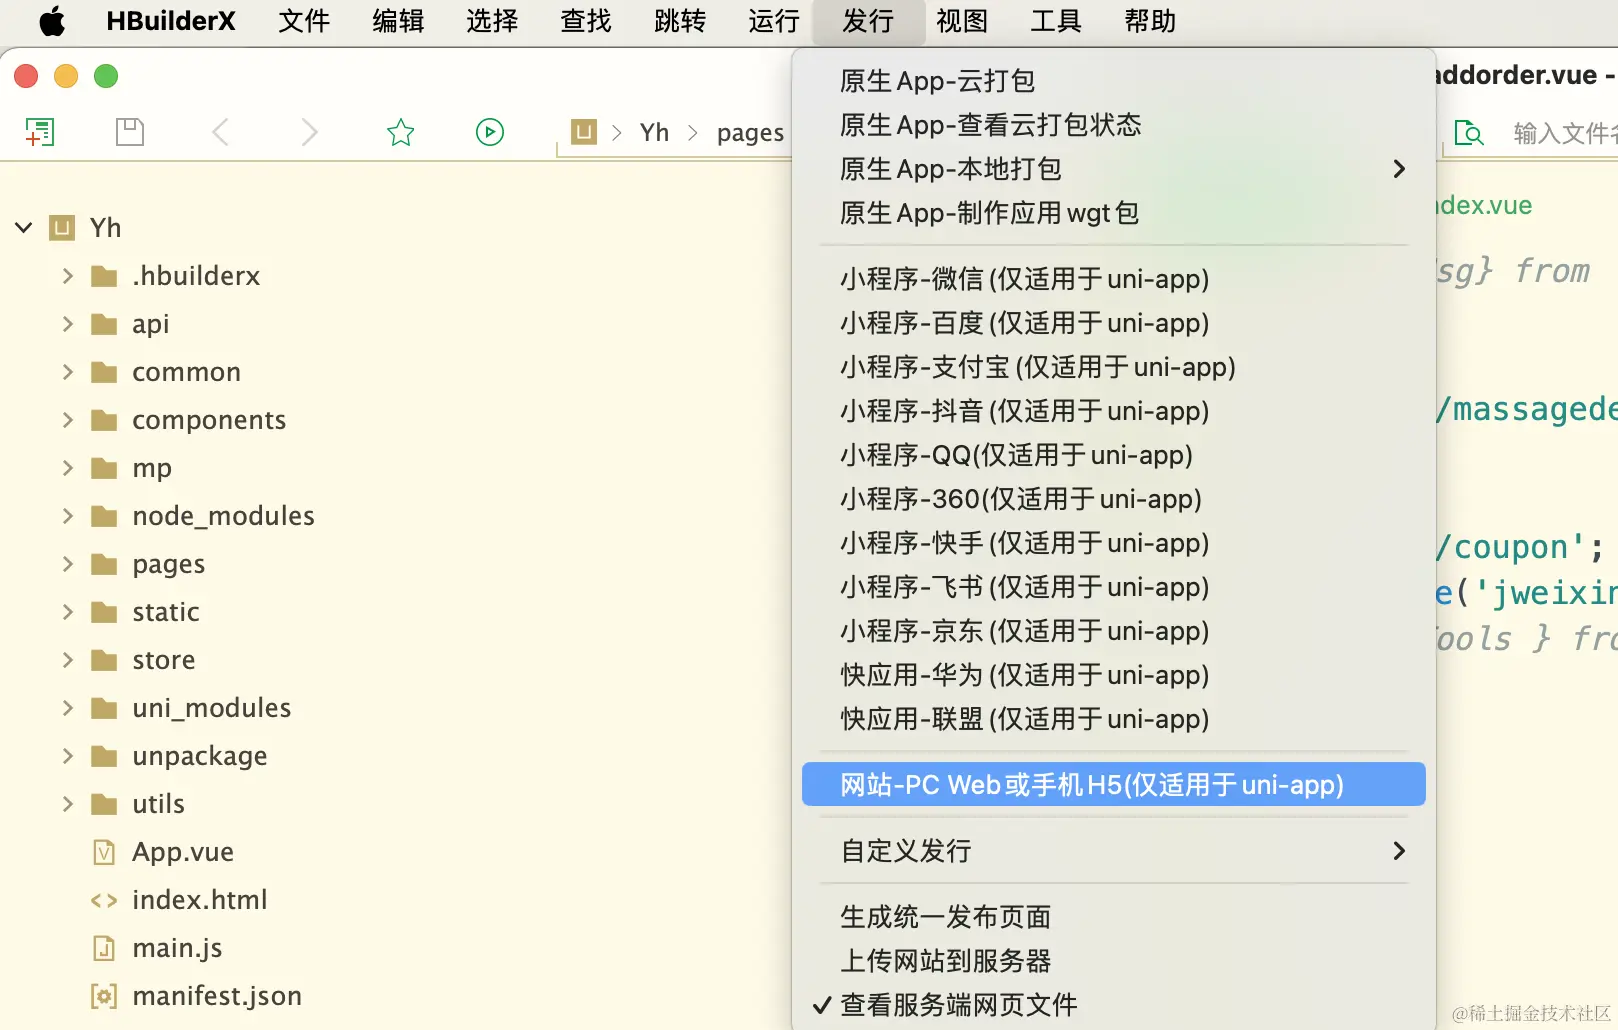
Task: Select 生成统一发布页面 menu item
Action: (1114, 917)
